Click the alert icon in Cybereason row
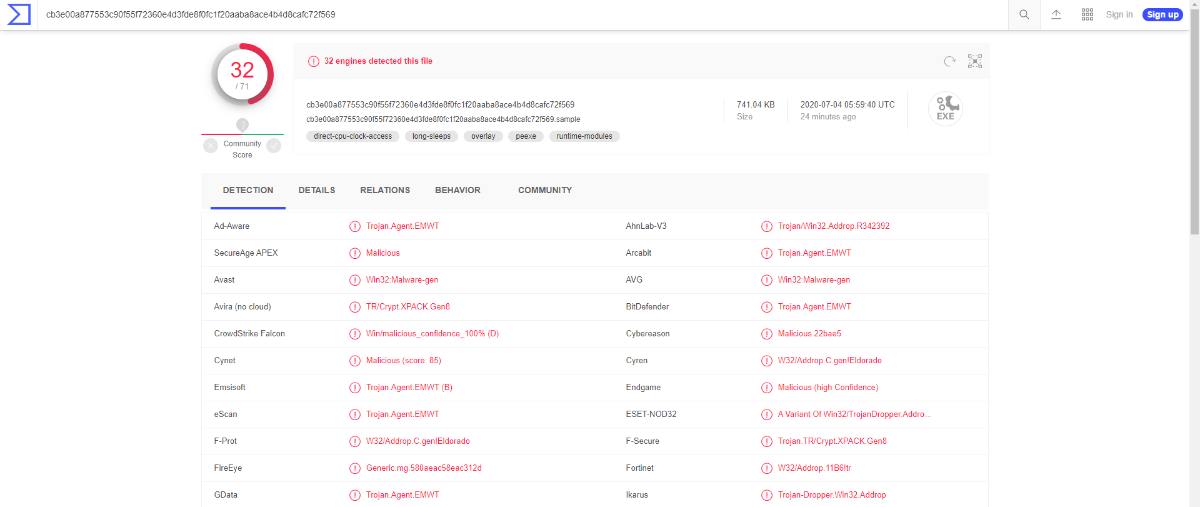The width and height of the screenshot is (1200, 507). click(767, 333)
